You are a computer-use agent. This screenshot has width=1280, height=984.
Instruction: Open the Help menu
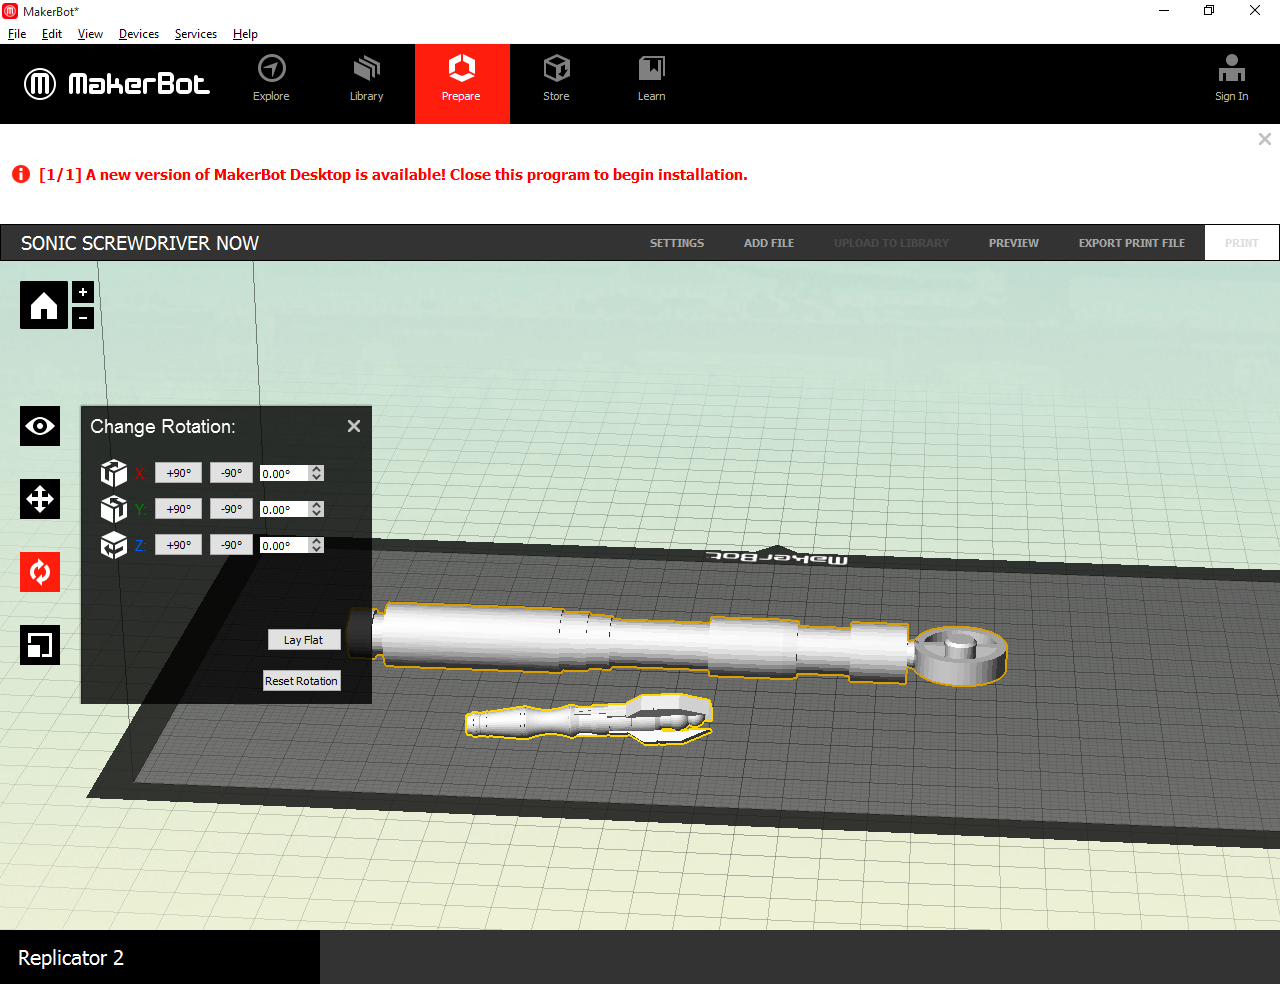[245, 34]
